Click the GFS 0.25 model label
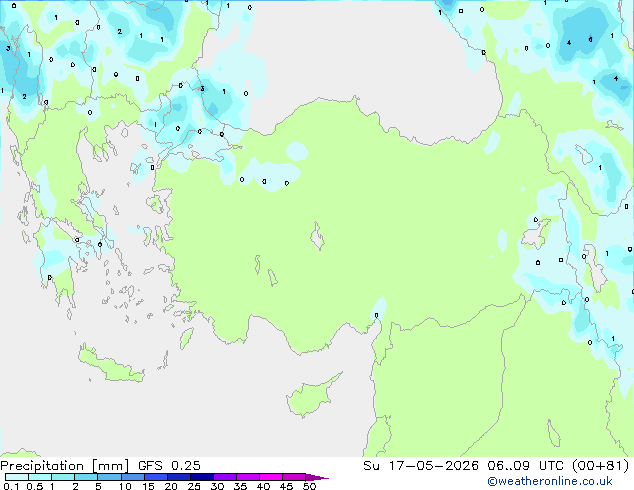Image resolution: width=634 pixels, height=490 pixels. [x=169, y=466]
